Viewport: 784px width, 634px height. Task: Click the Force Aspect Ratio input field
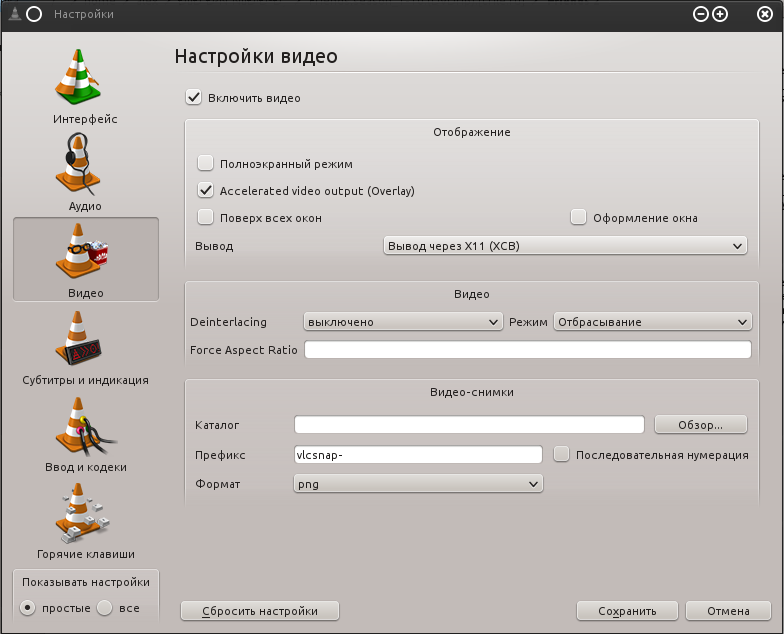point(527,350)
